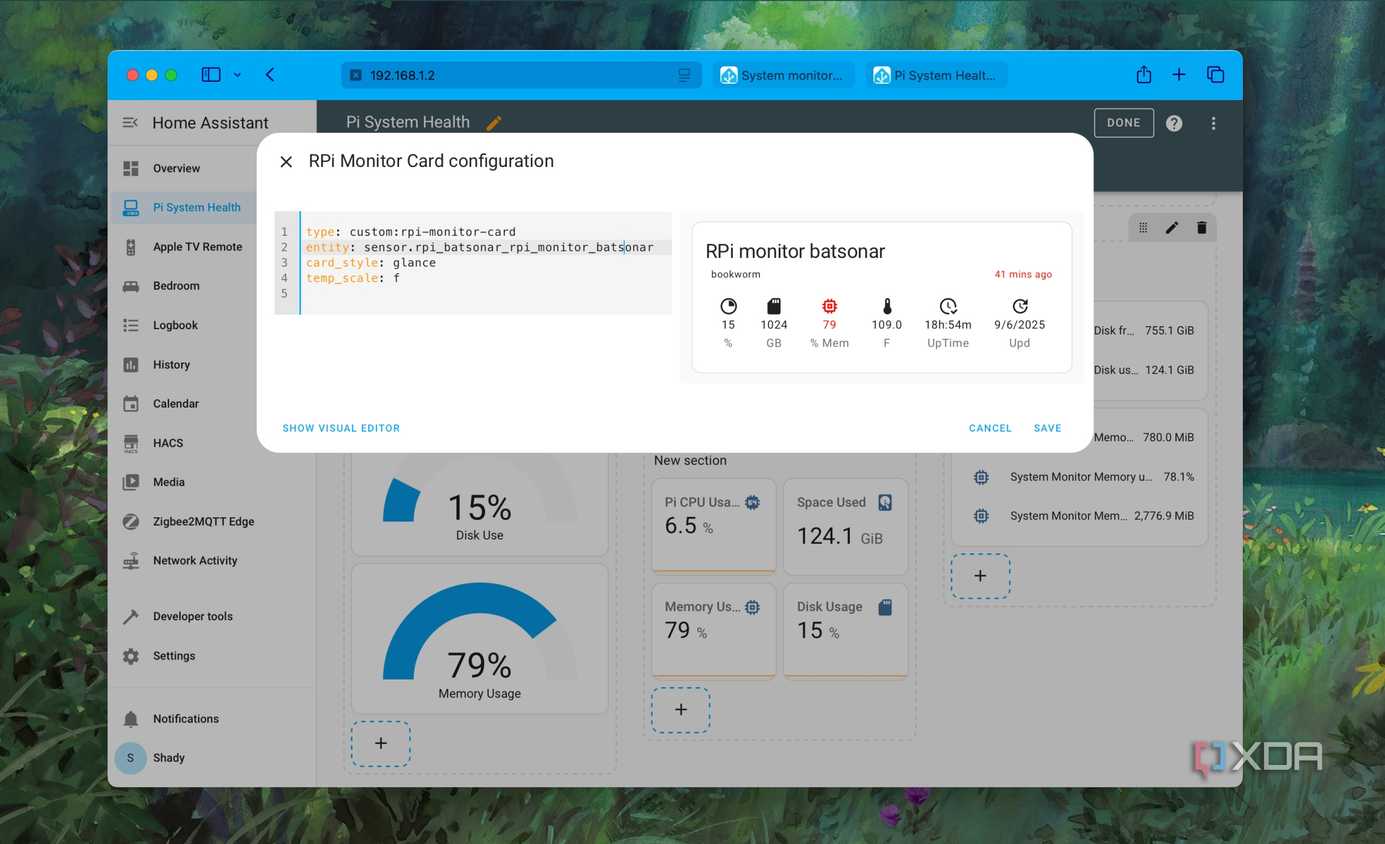The height and width of the screenshot is (844, 1385).
Task: Click pencil icon next to Pi System Health title
Action: (x=493, y=123)
